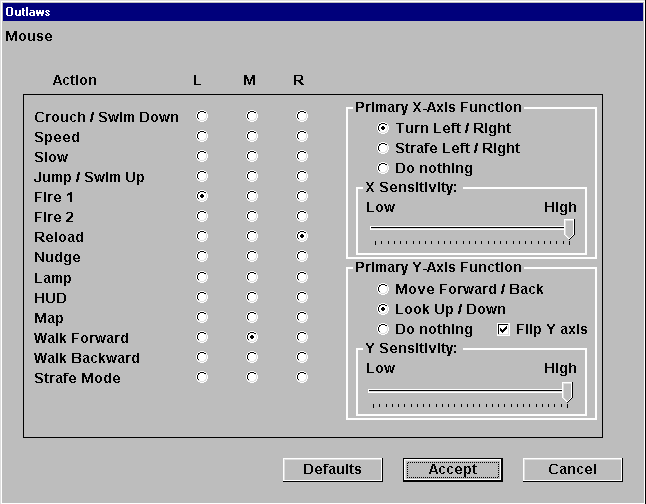Assign Fire 2 to the left button
Screen dimensions: 646x504
202,216
